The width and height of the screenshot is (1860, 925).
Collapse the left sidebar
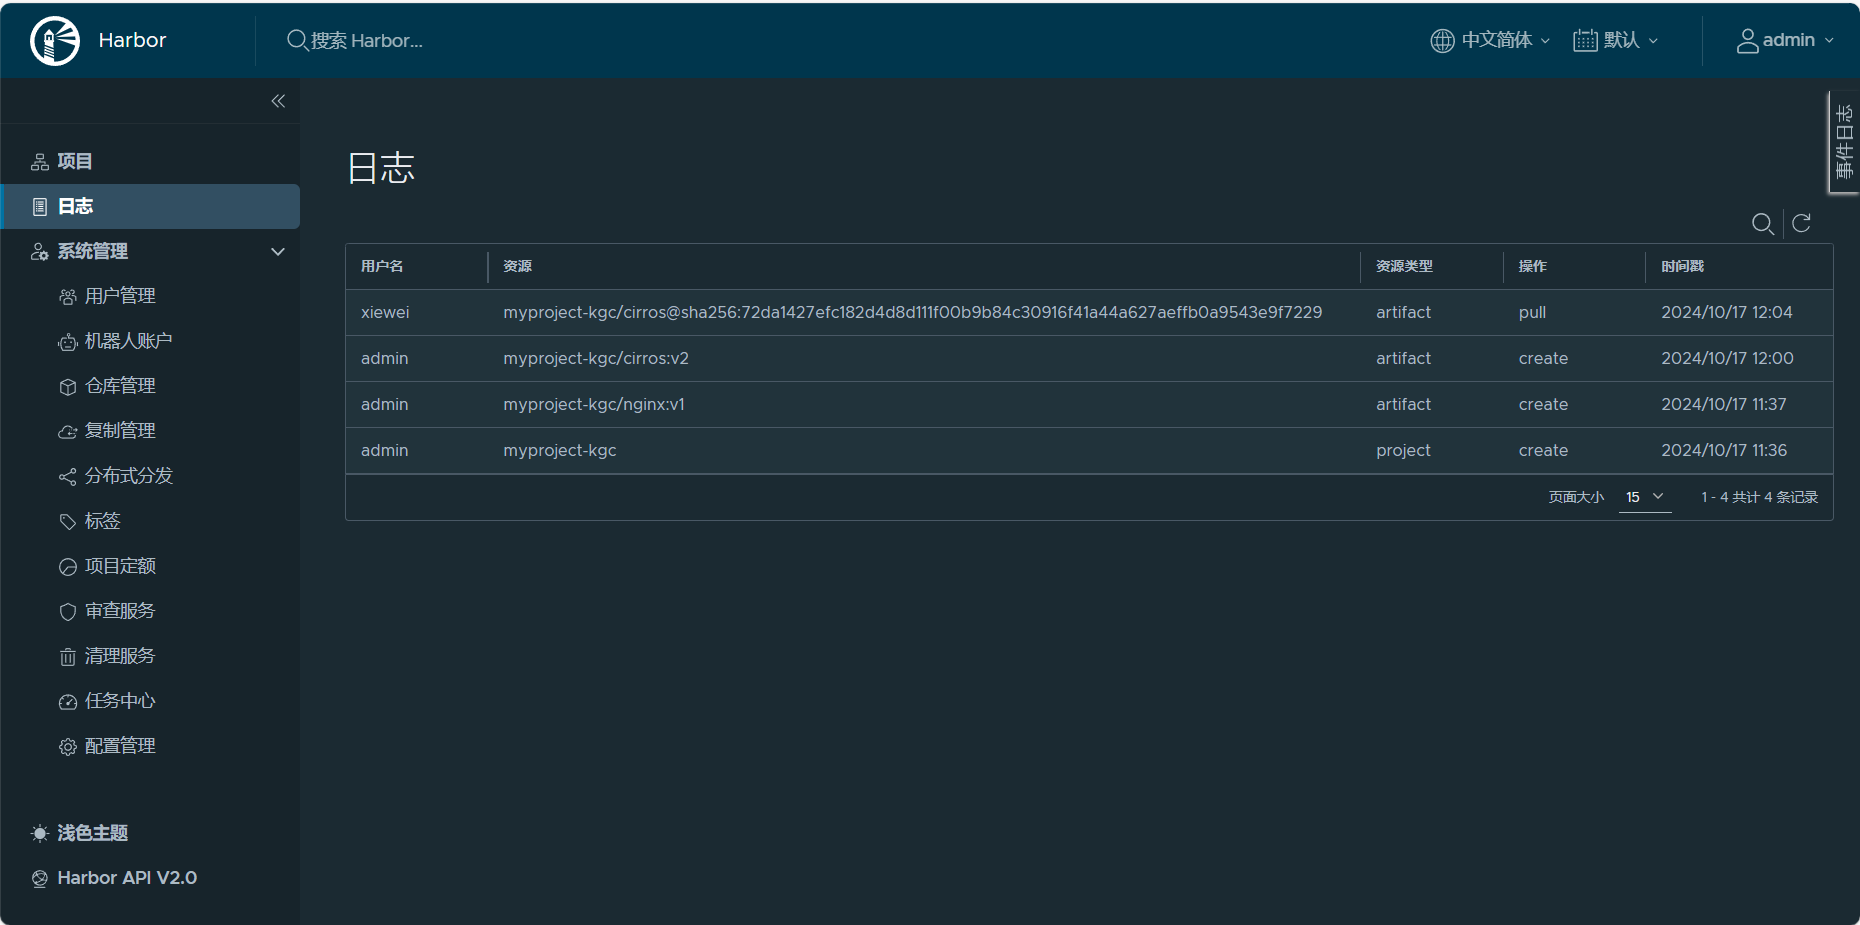point(277,100)
